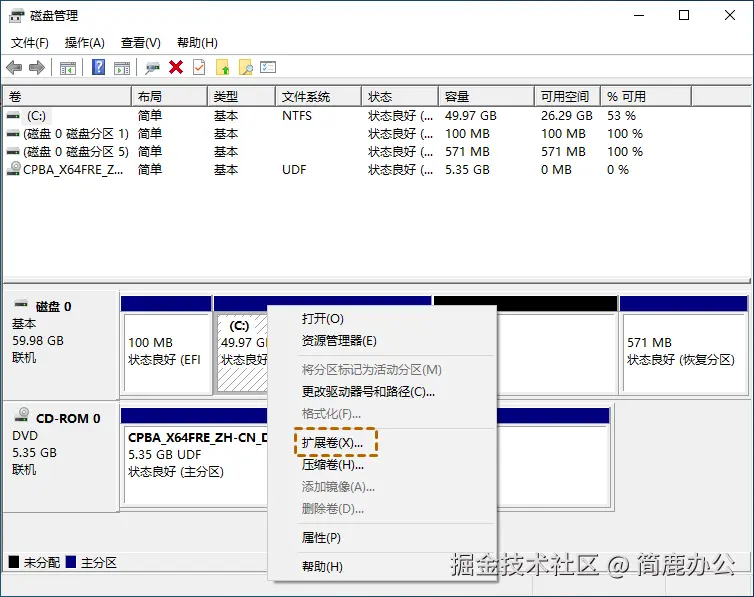Click the 磁盘 0 disk icon in lower pane

pos(21,304)
